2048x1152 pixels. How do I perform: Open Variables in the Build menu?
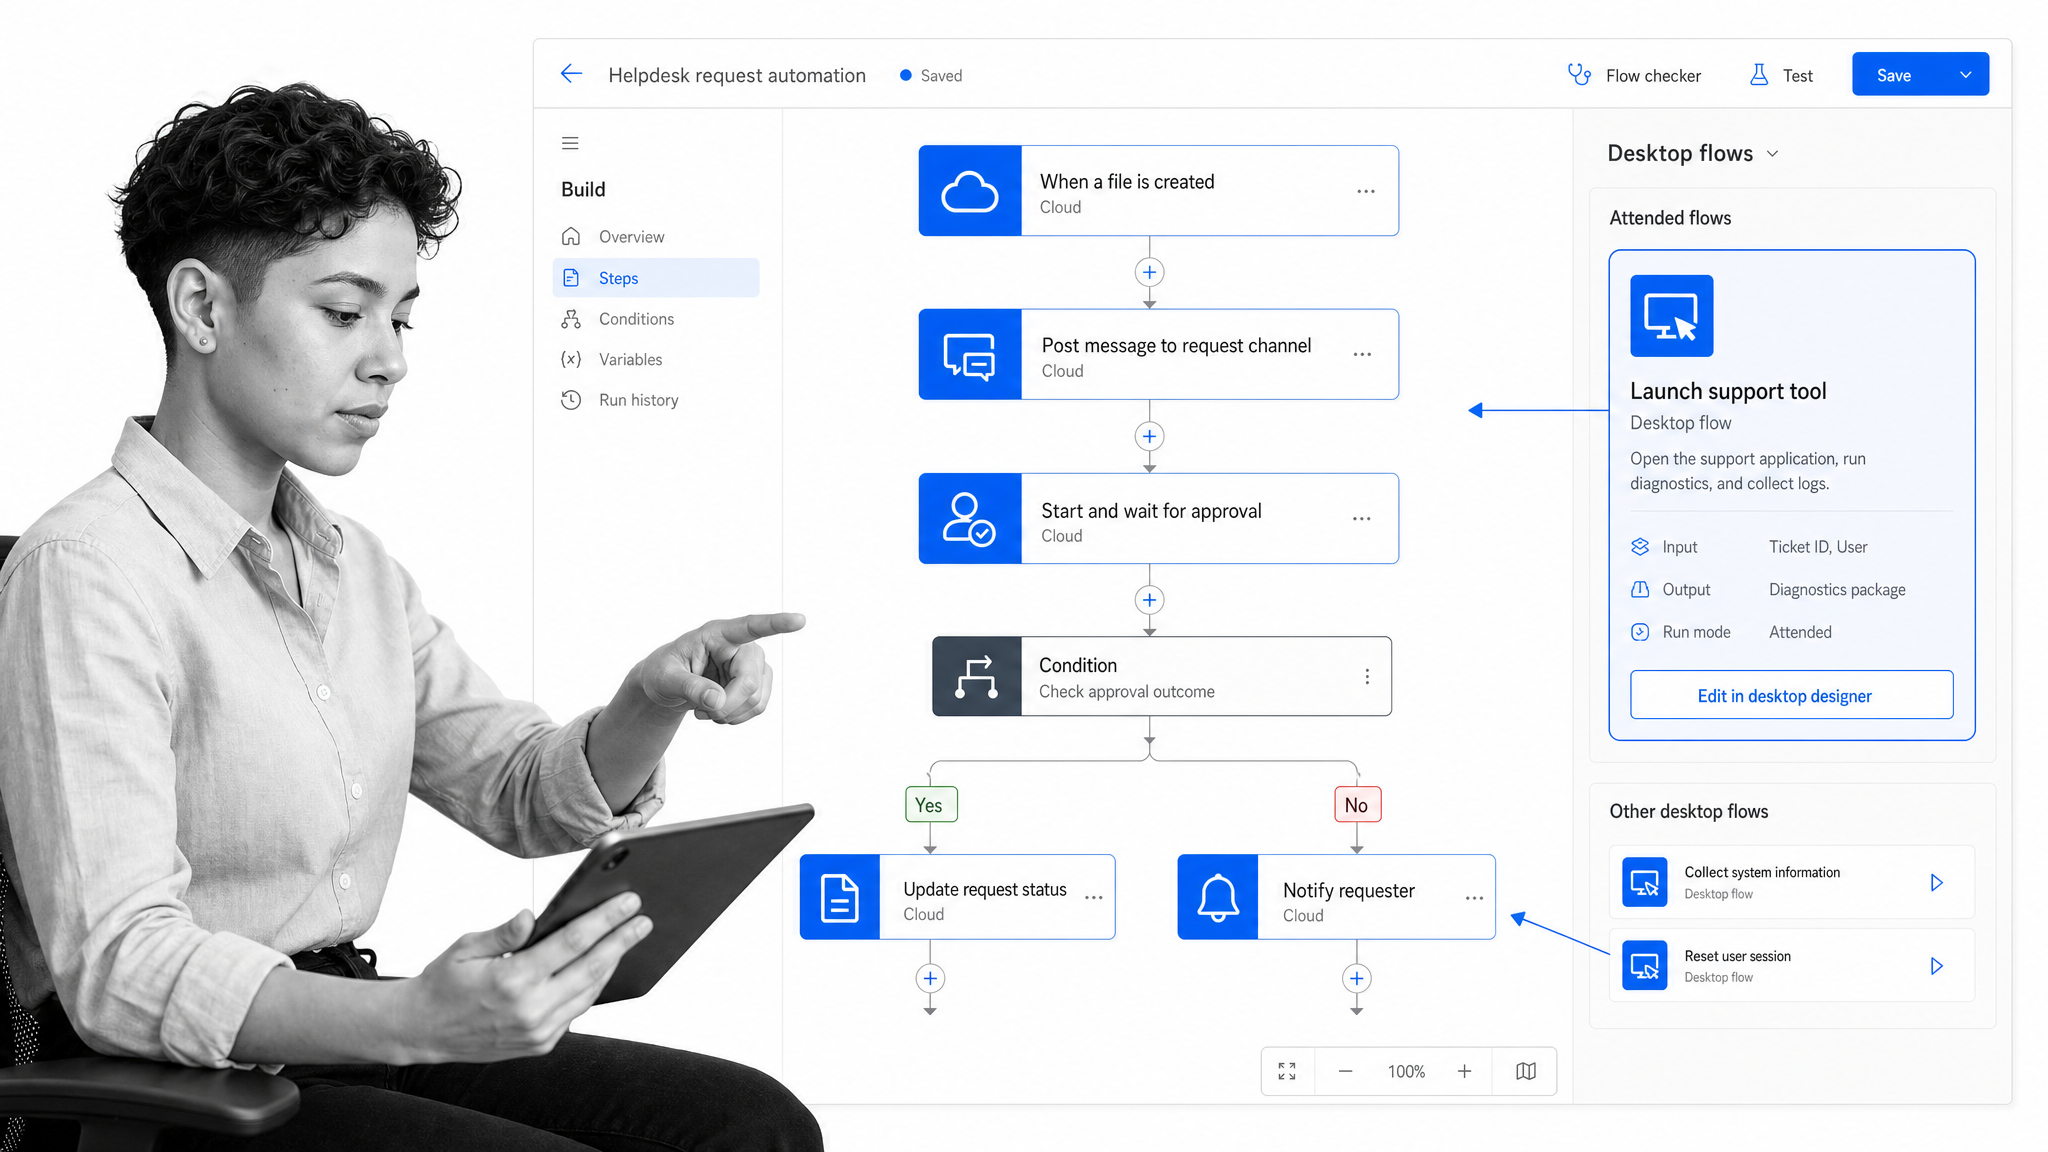[x=655, y=360]
